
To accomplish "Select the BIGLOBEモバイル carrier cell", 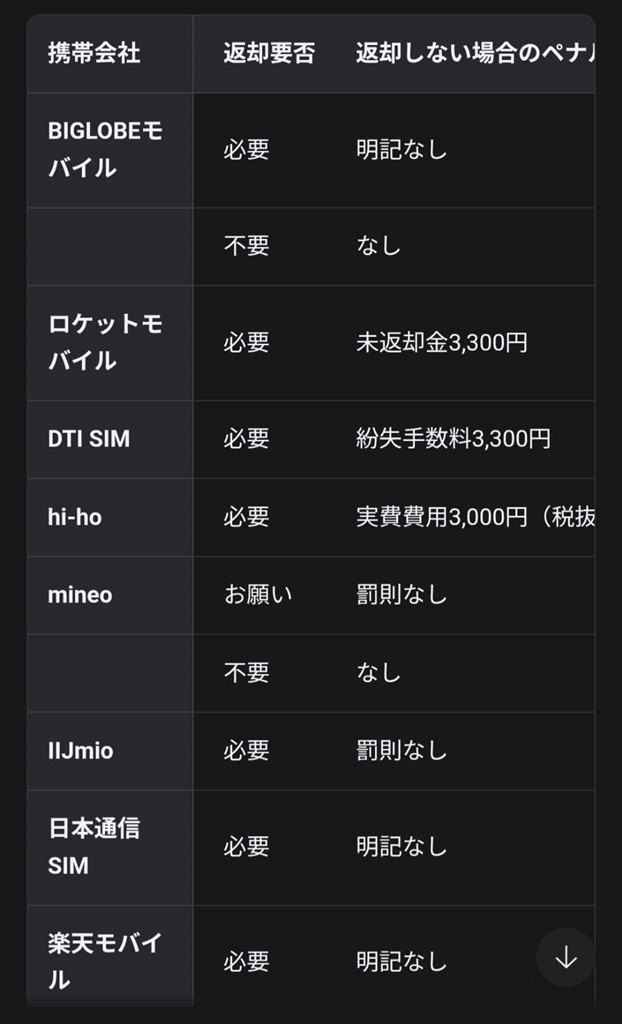I will 105,150.
